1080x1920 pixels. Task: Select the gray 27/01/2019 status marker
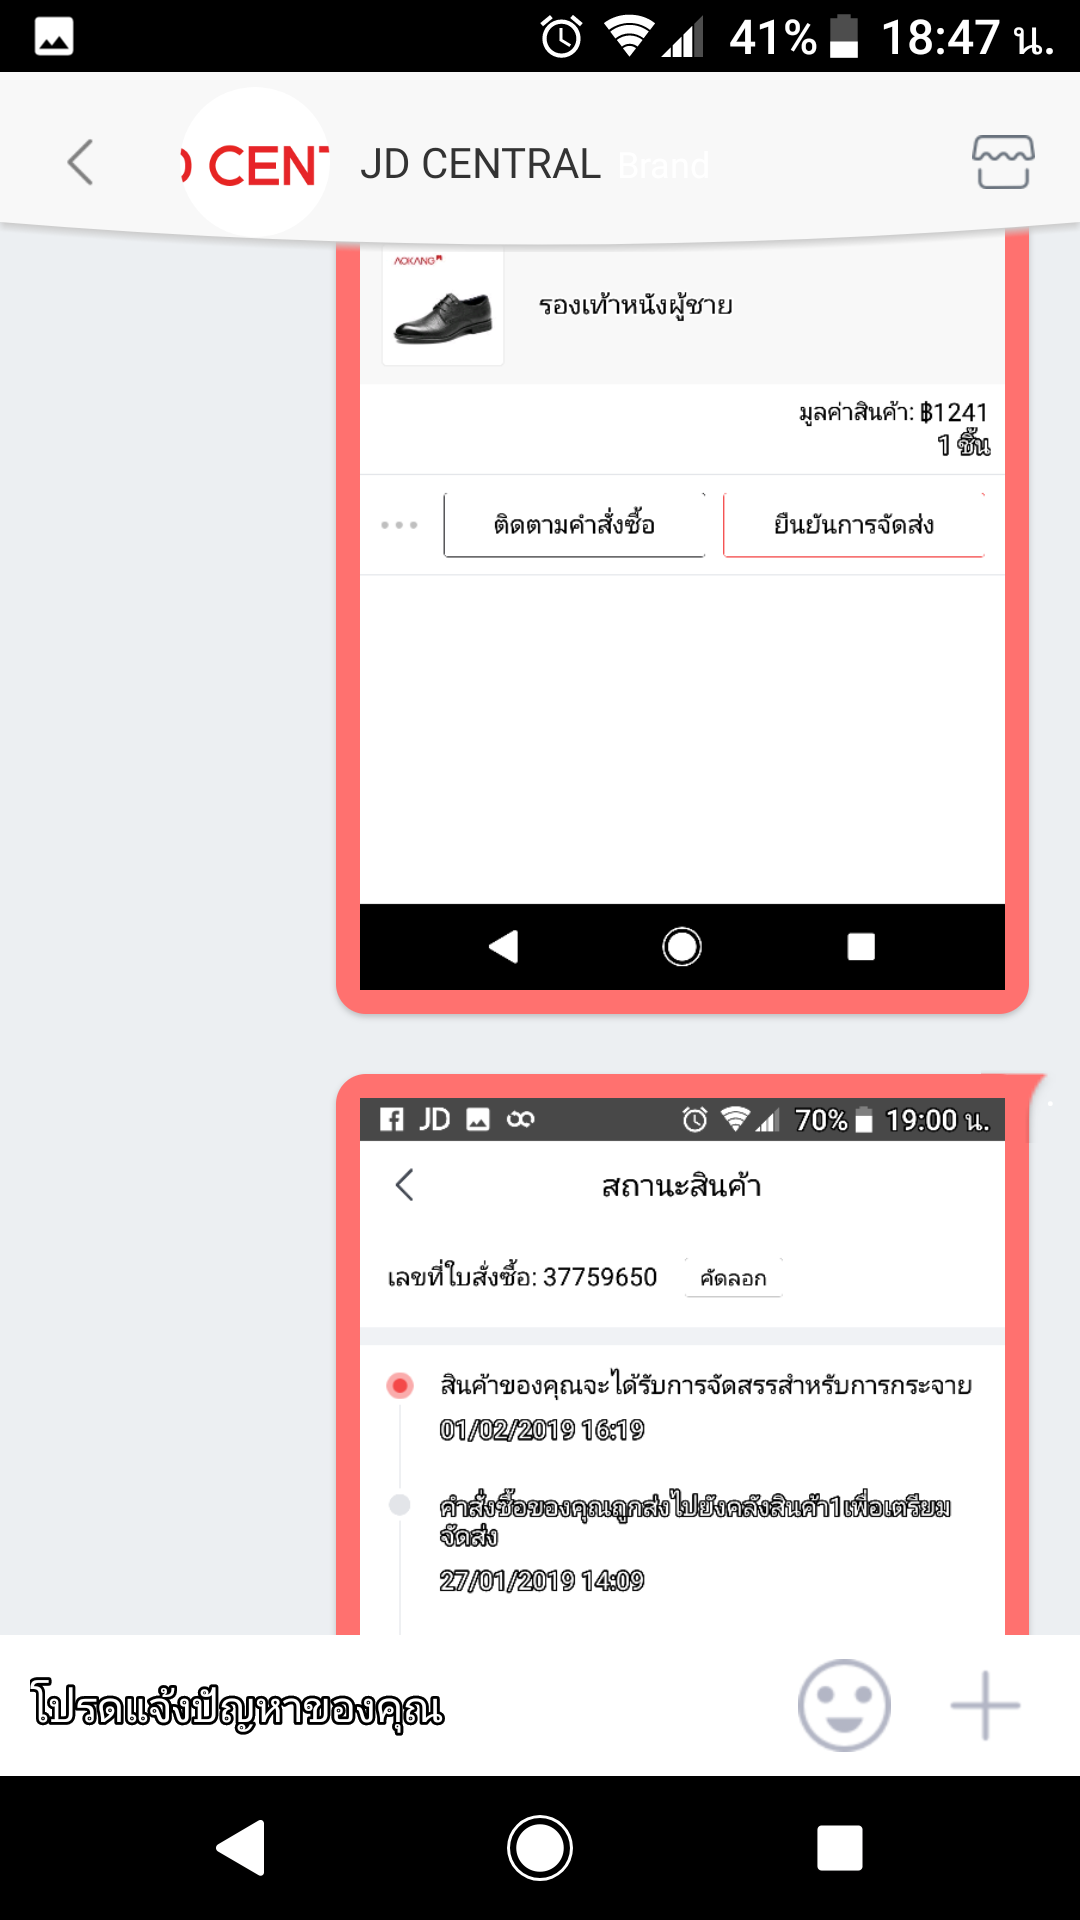[x=400, y=1505]
